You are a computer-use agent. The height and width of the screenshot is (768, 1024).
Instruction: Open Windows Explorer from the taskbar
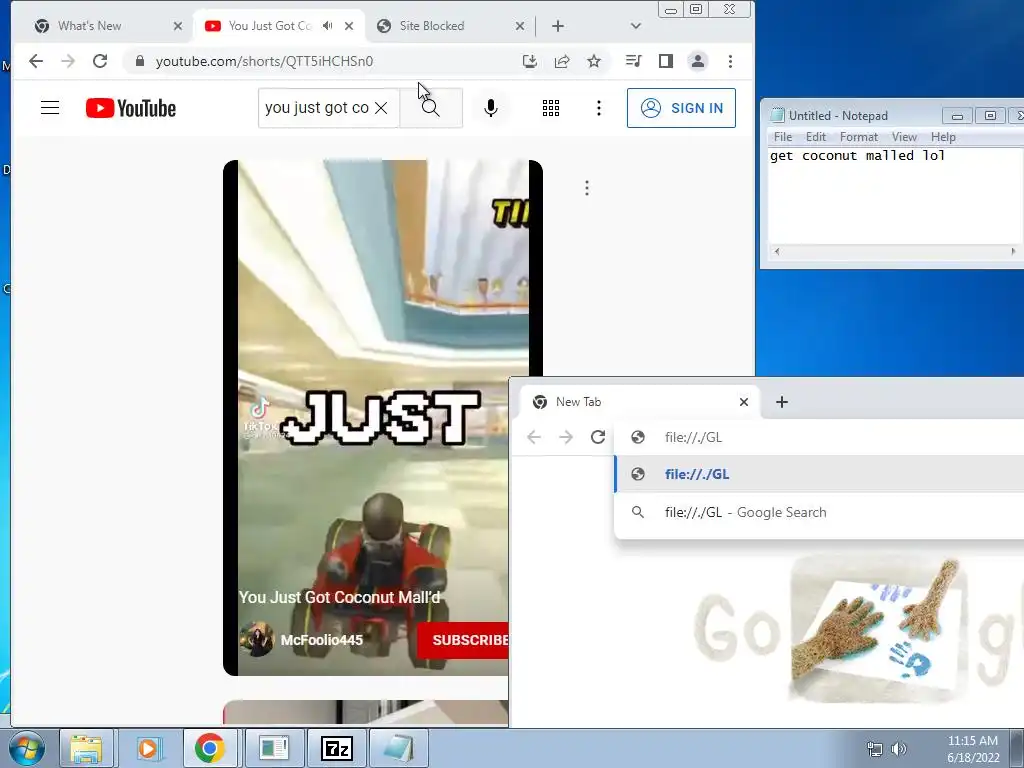86,748
